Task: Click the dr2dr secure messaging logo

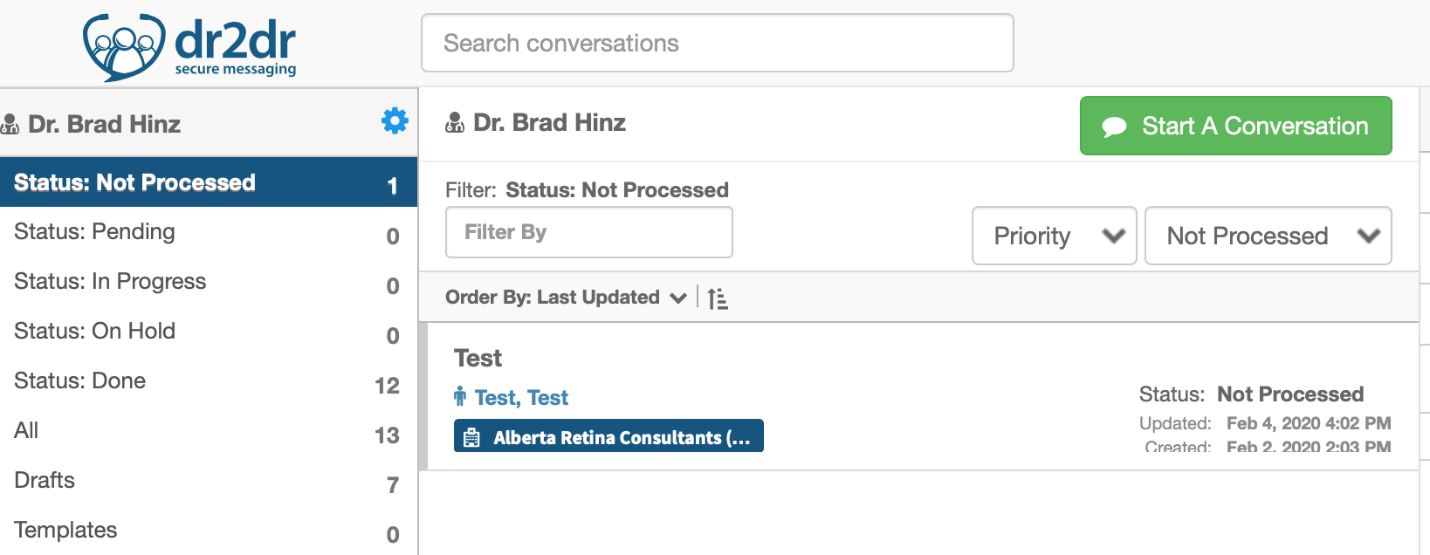Action: 190,46
